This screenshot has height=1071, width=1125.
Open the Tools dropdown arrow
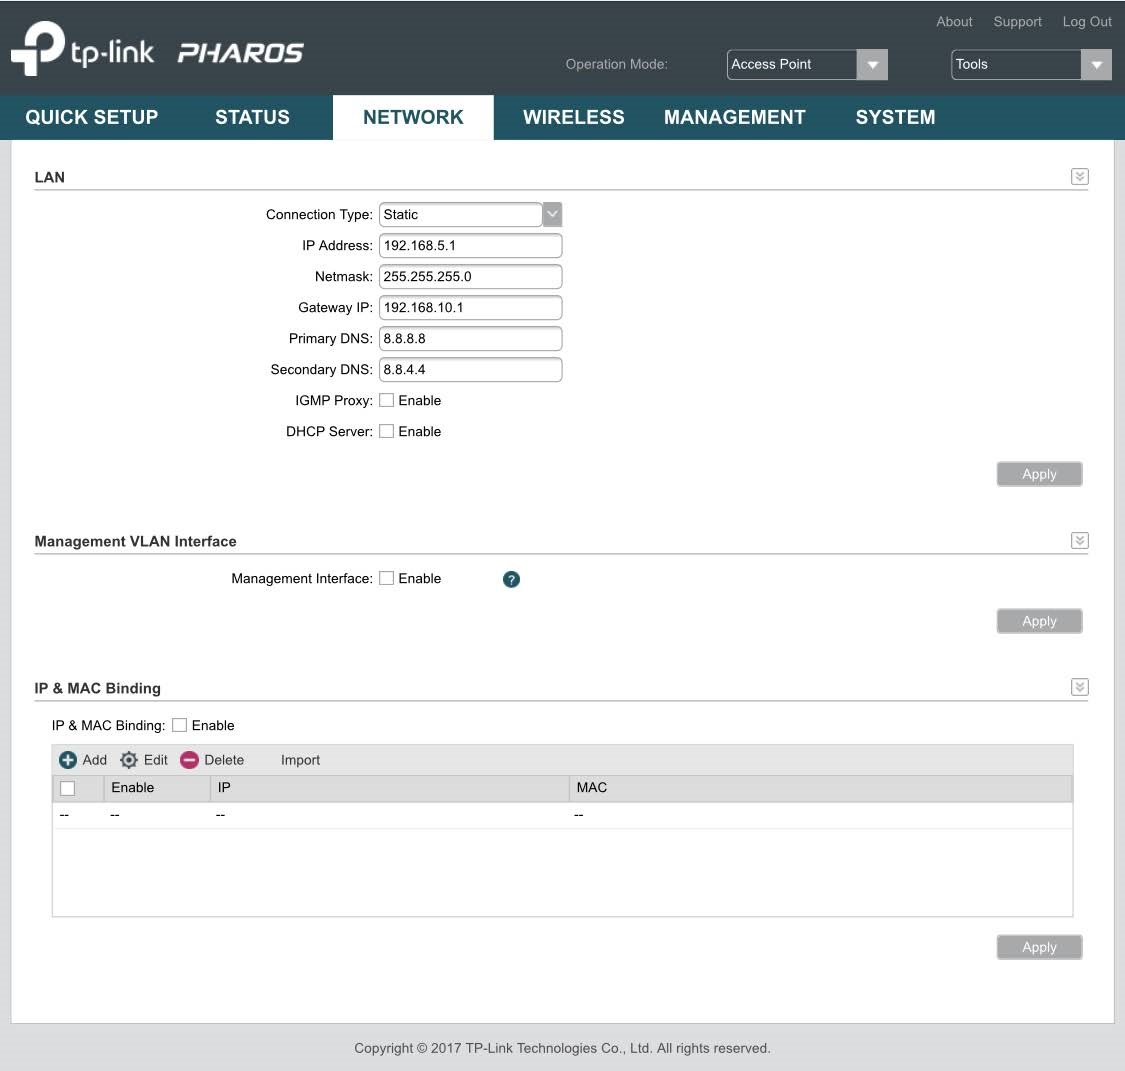[x=1096, y=65]
